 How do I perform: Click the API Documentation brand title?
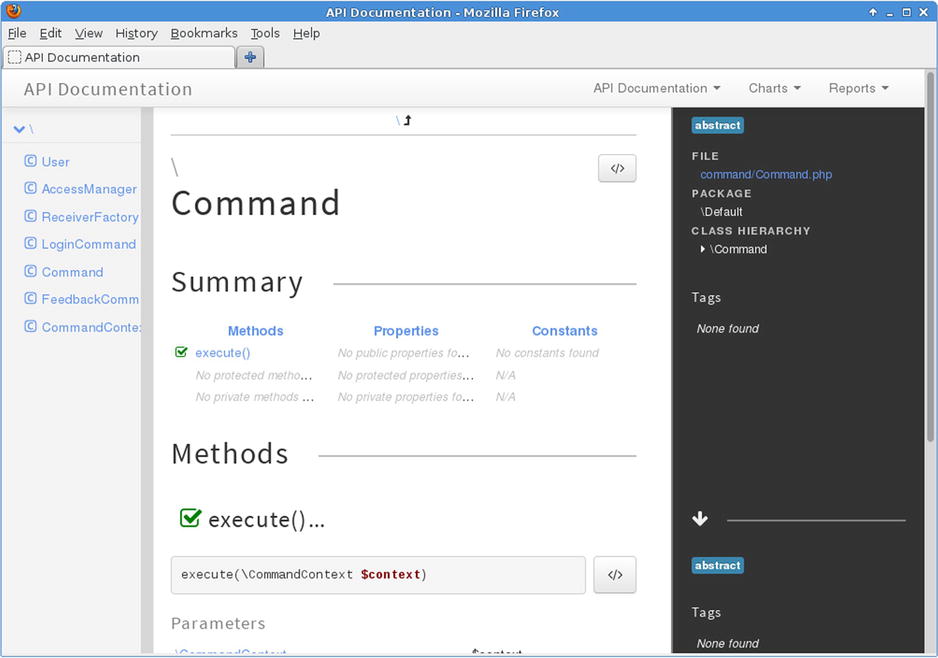click(x=108, y=89)
